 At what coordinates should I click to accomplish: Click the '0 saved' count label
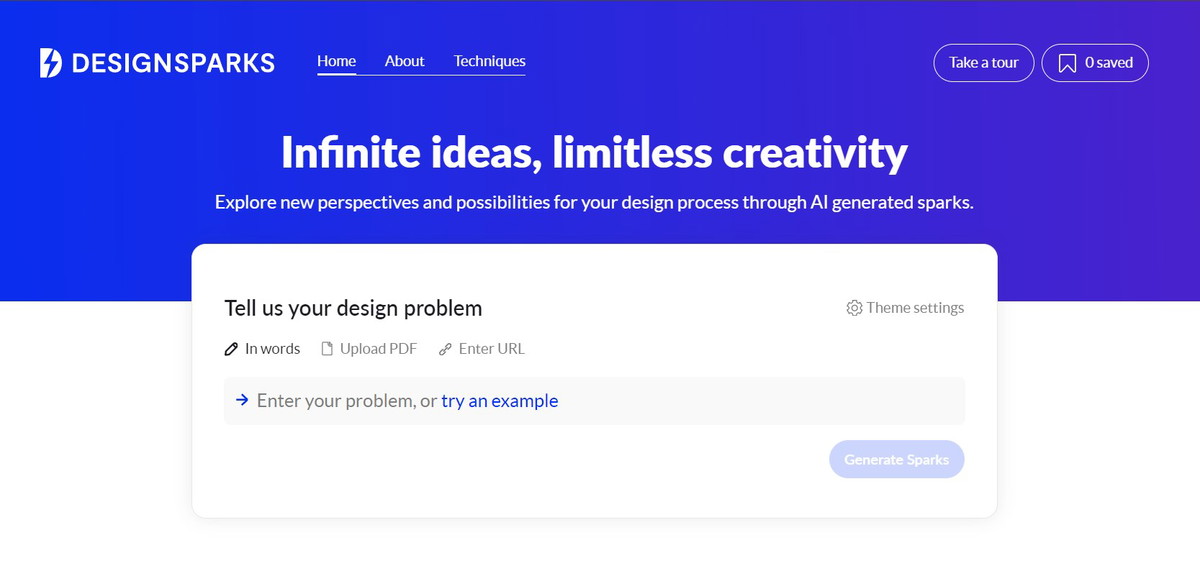point(1110,62)
